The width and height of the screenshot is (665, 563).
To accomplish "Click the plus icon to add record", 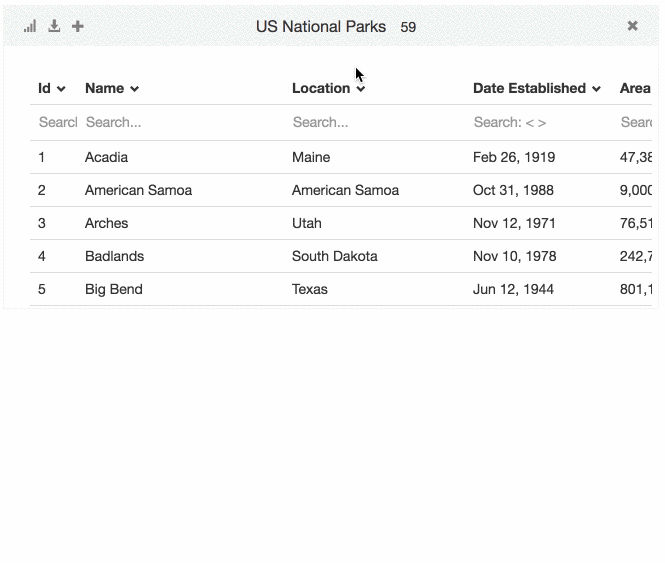I will click(78, 26).
